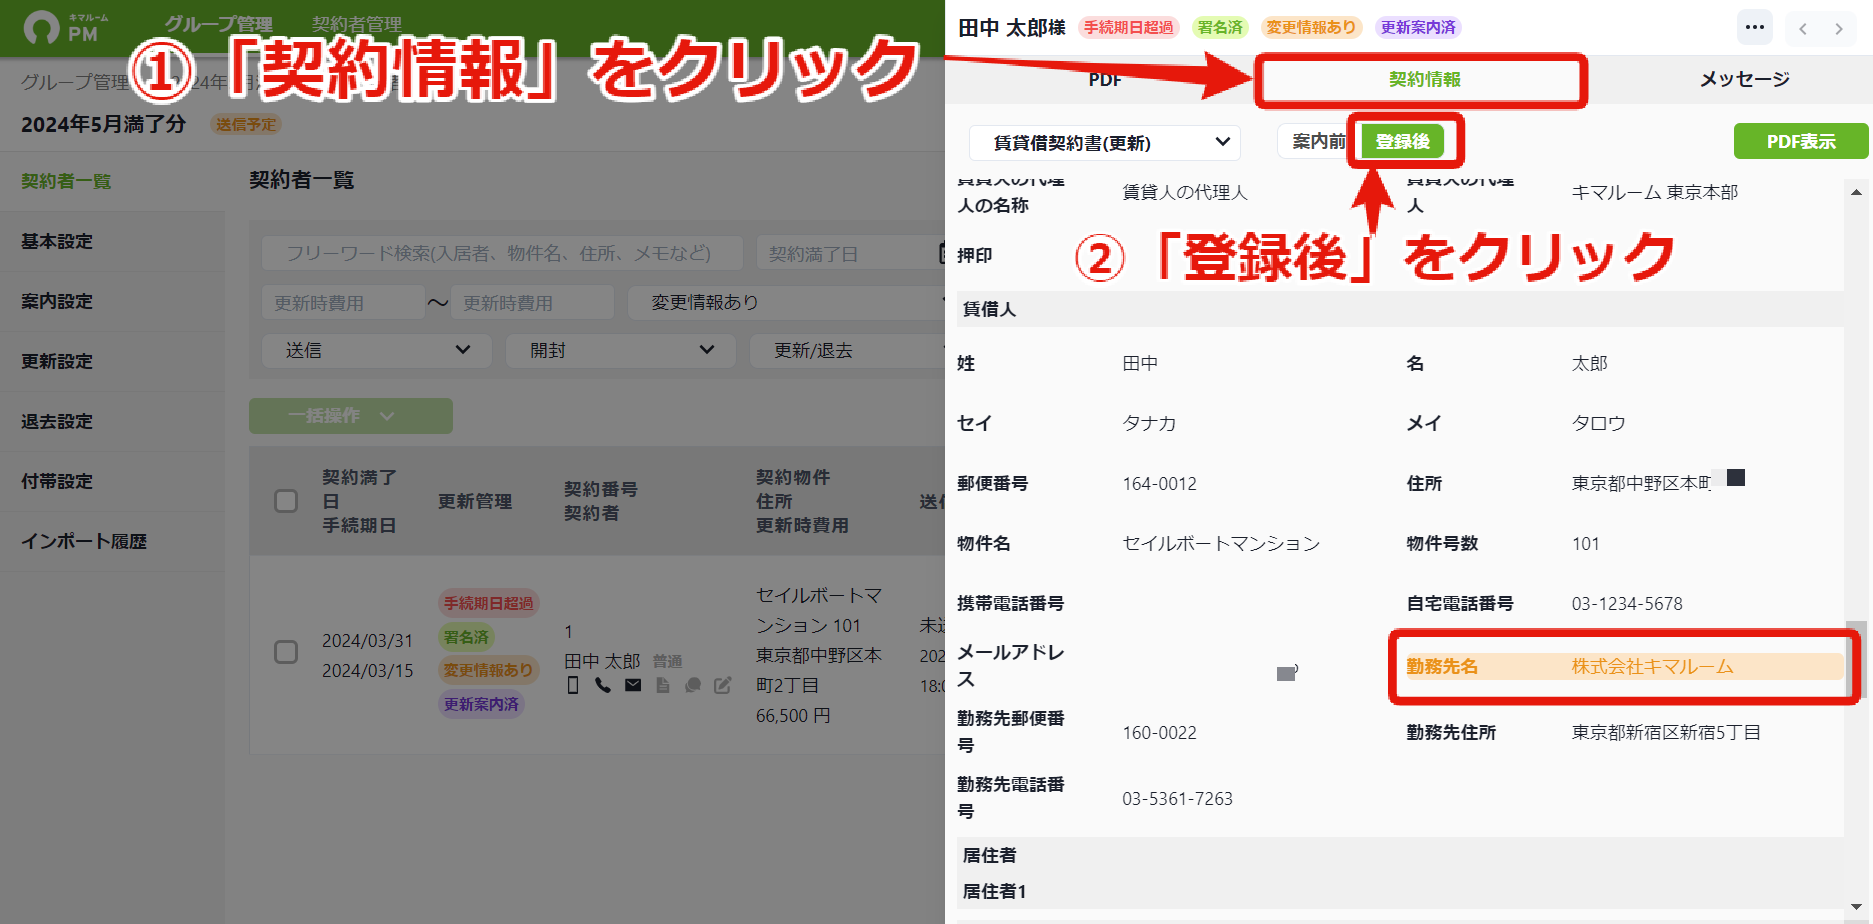Viewport: 1873px width, 924px height.
Task: Open the 送信 filter dropdown
Action: [x=377, y=350]
